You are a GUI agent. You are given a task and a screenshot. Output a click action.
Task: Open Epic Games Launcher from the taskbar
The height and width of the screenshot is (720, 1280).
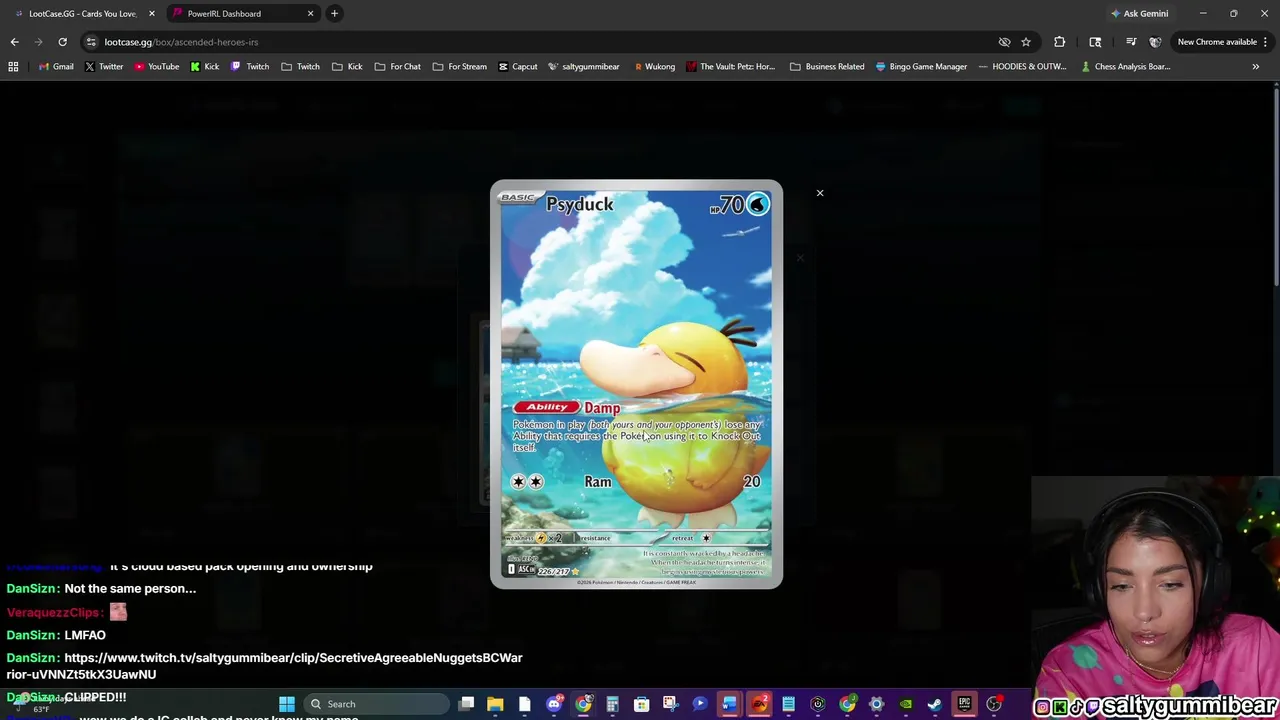tap(964, 704)
